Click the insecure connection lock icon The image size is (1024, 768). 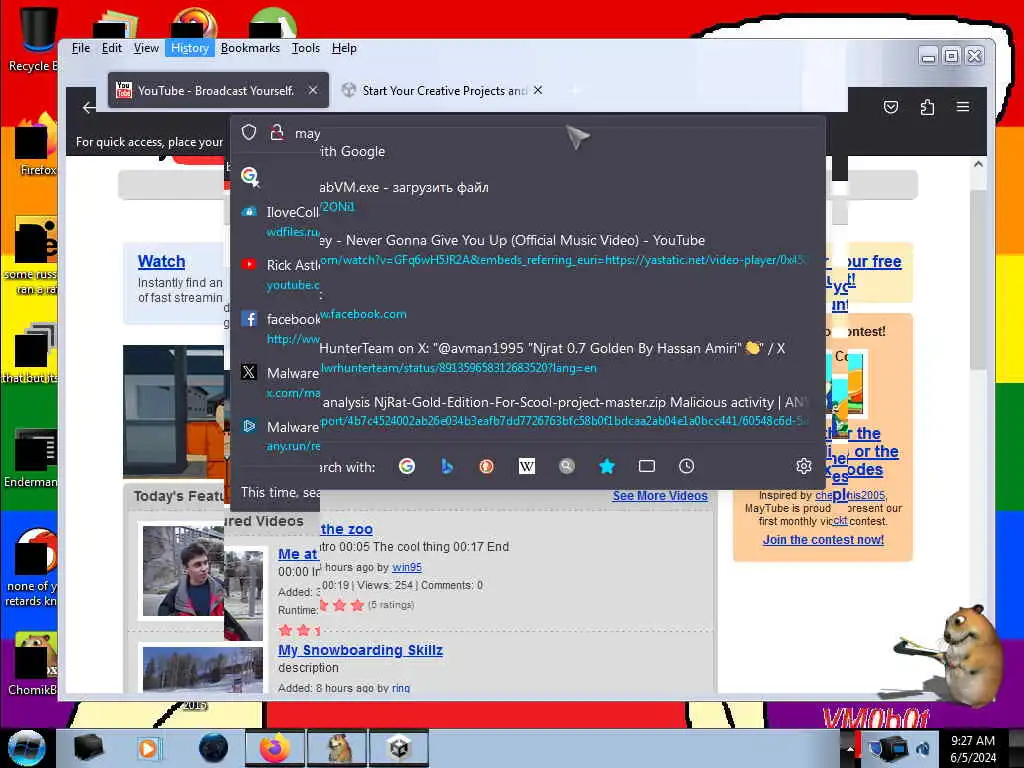click(277, 133)
